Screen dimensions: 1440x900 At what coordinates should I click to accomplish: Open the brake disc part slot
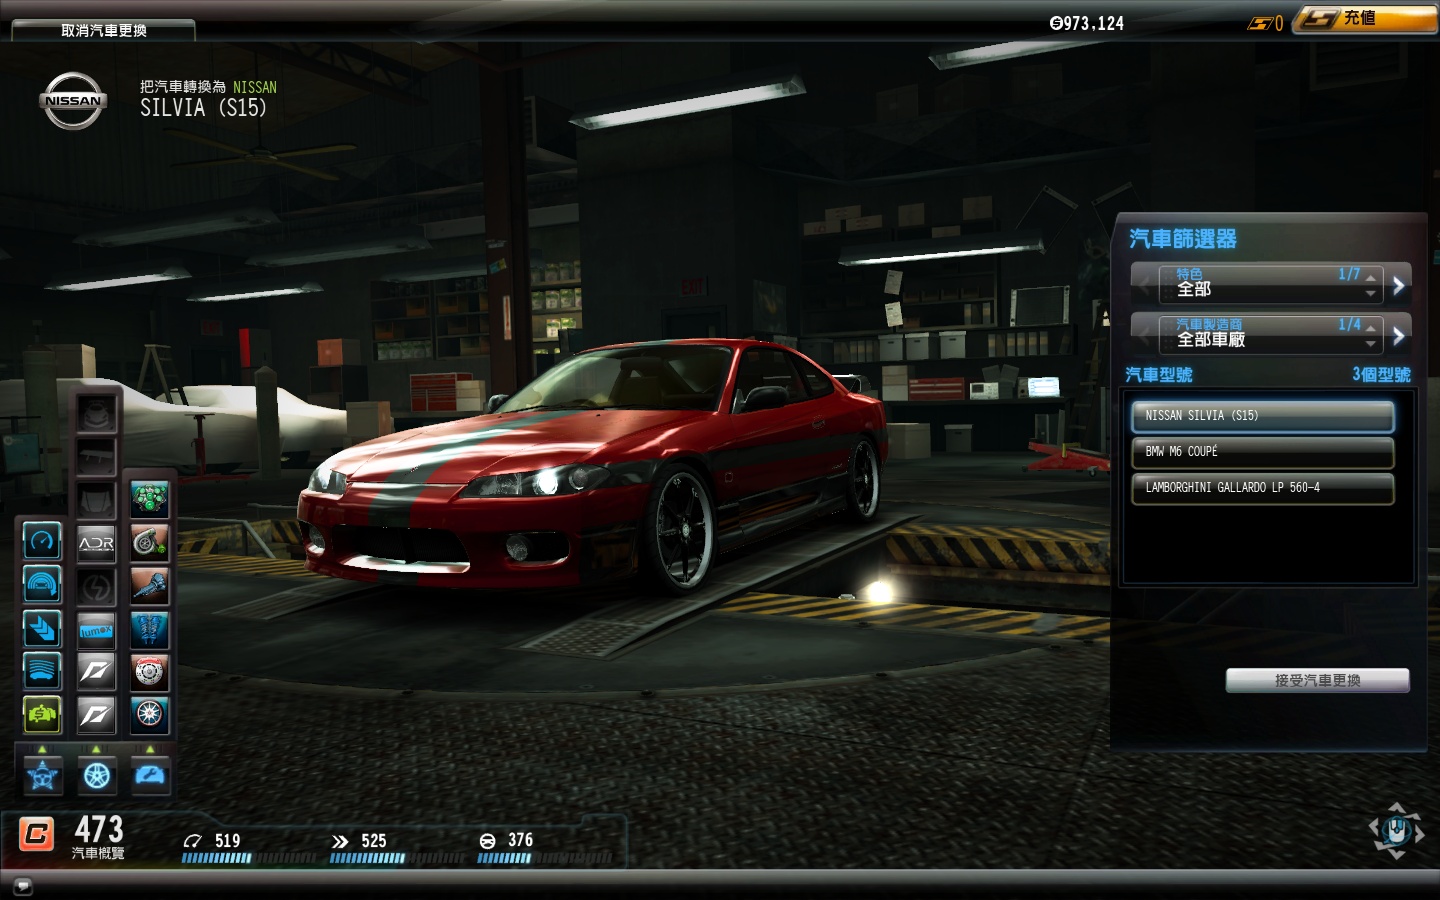pyautogui.click(x=150, y=672)
